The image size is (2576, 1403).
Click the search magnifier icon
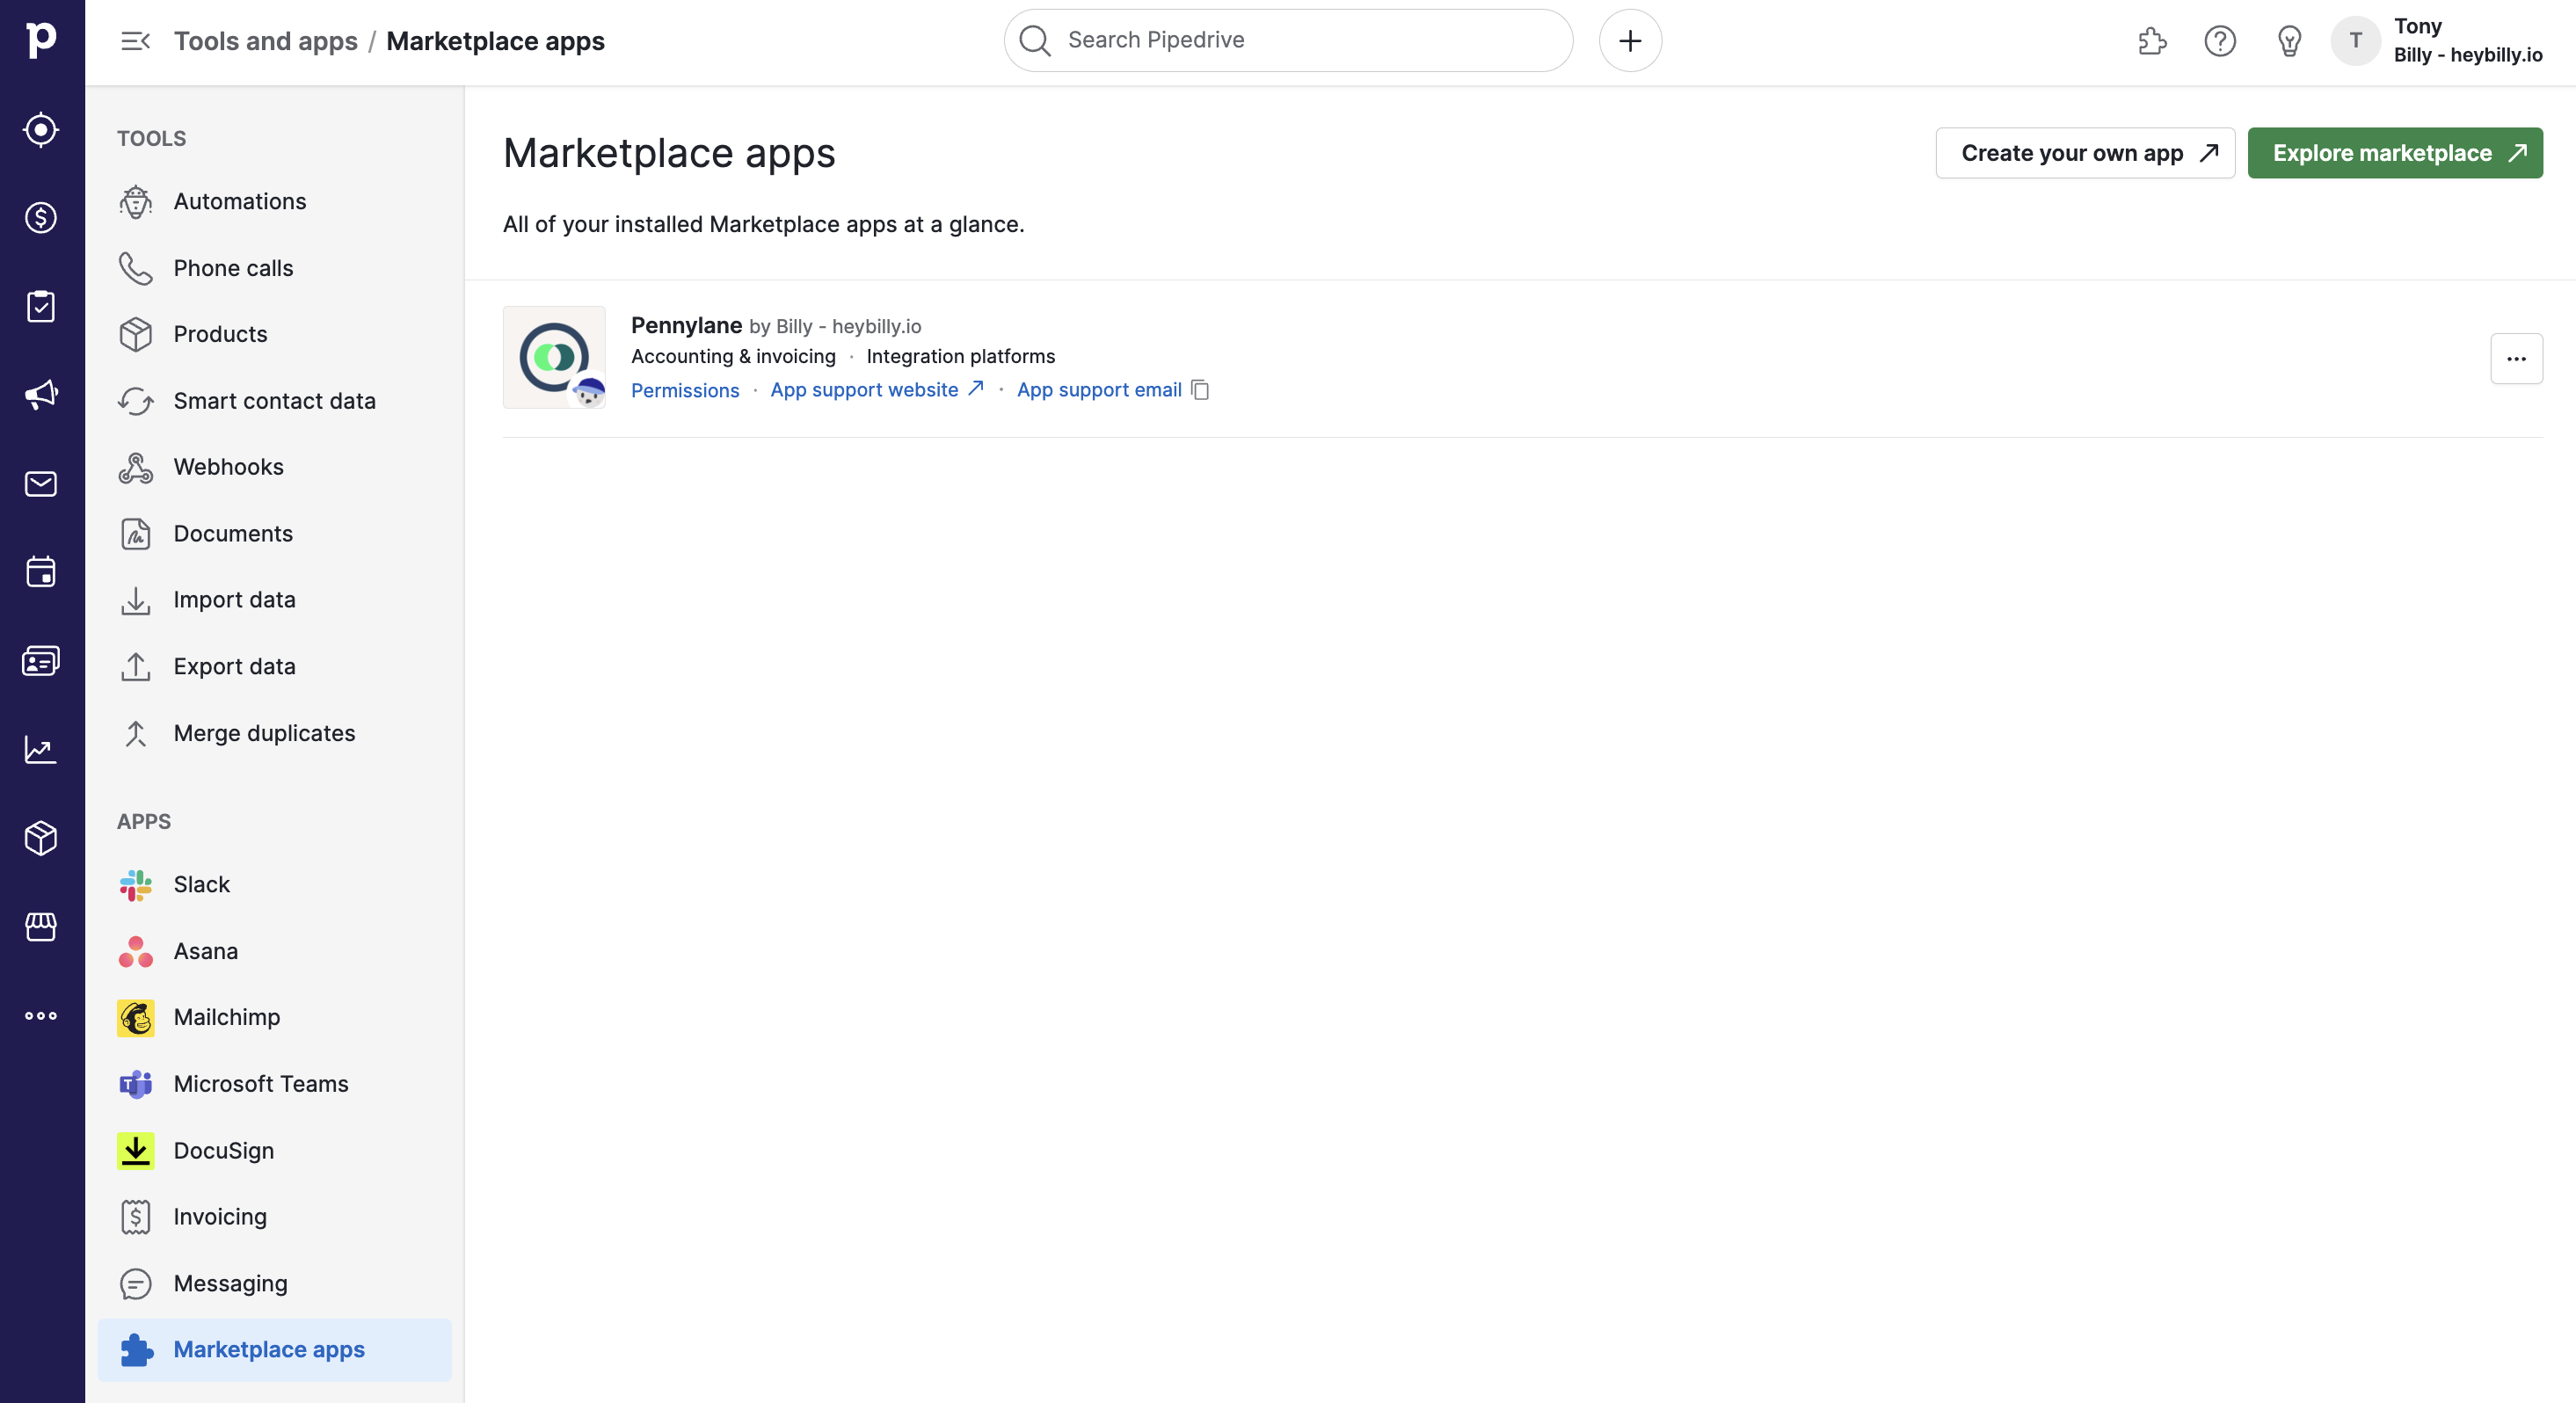[1035, 40]
